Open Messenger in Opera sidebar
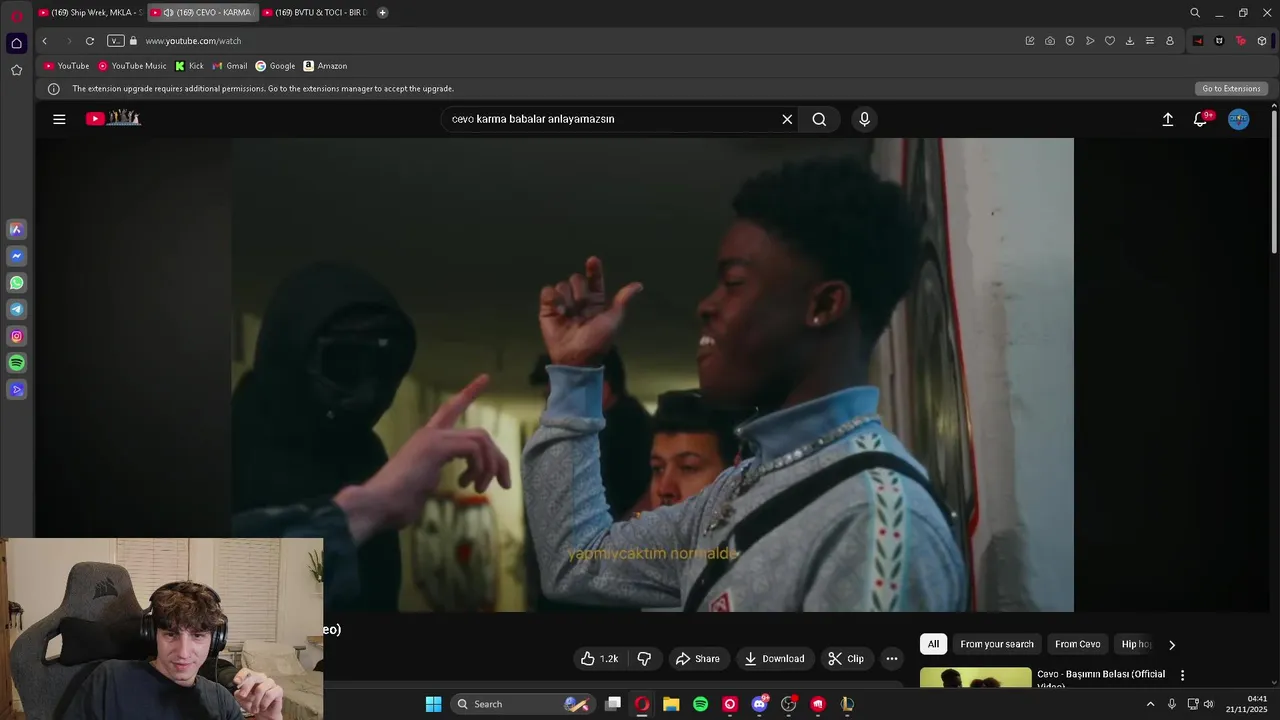 tap(16, 256)
